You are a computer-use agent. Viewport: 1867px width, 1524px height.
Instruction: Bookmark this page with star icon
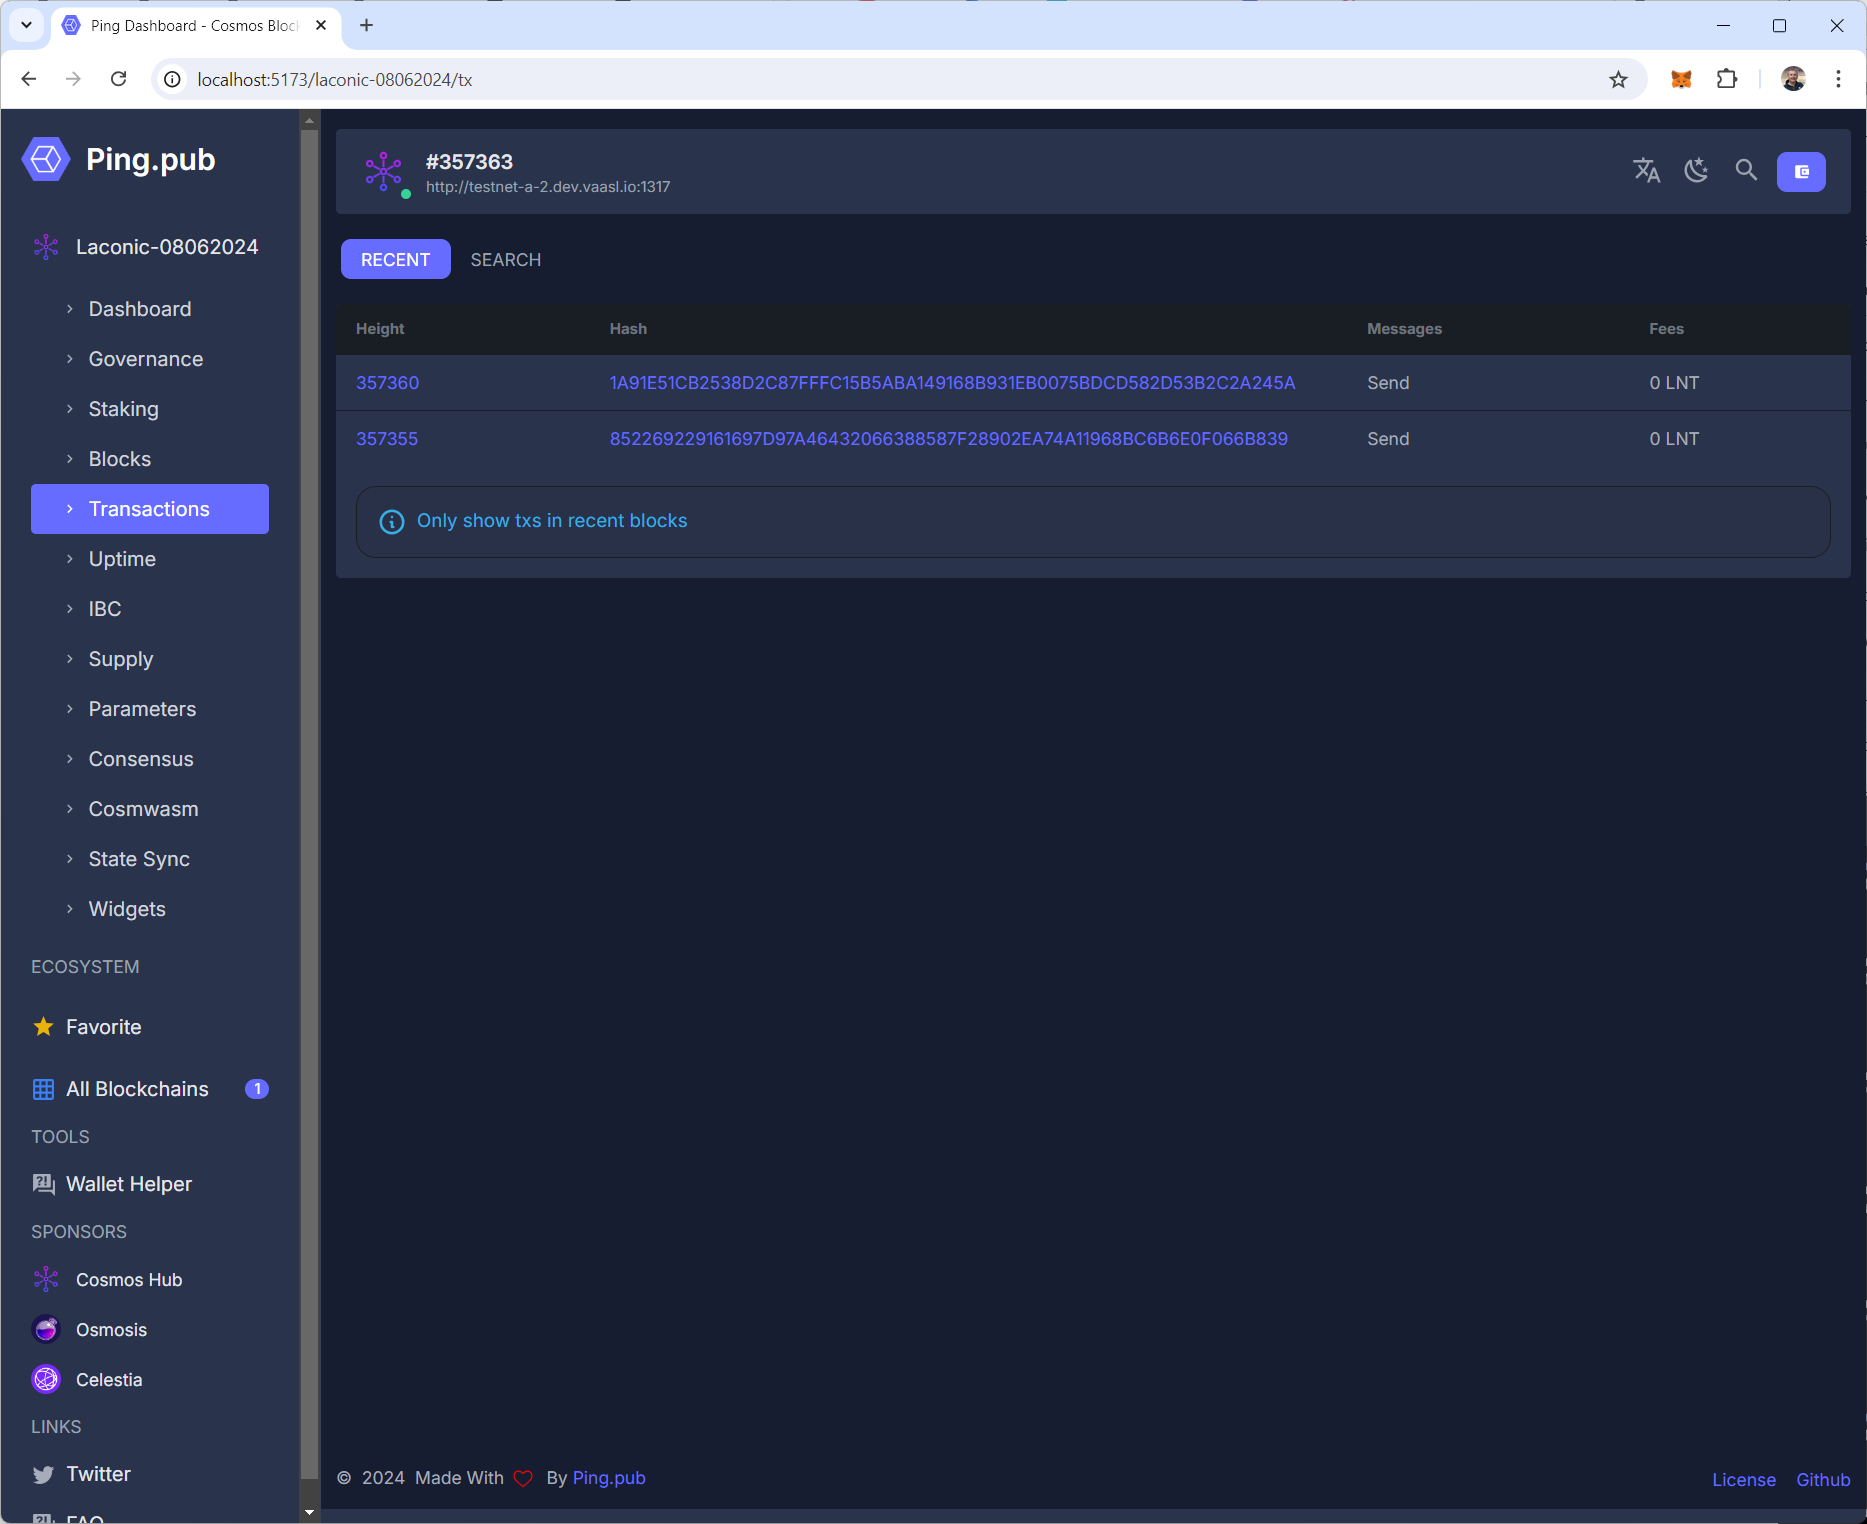point(1618,80)
